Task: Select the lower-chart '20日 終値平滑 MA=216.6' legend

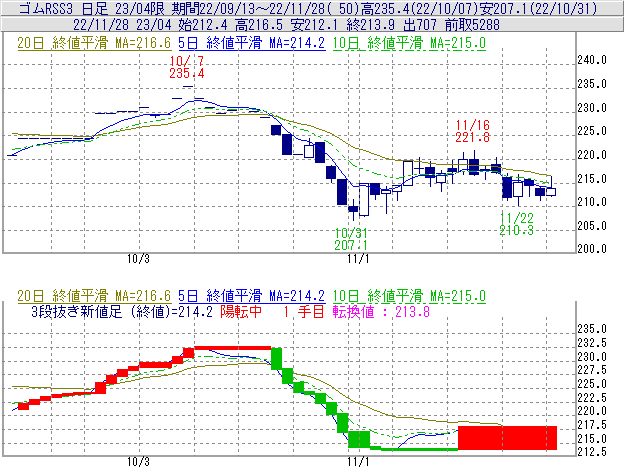Action: [94, 296]
